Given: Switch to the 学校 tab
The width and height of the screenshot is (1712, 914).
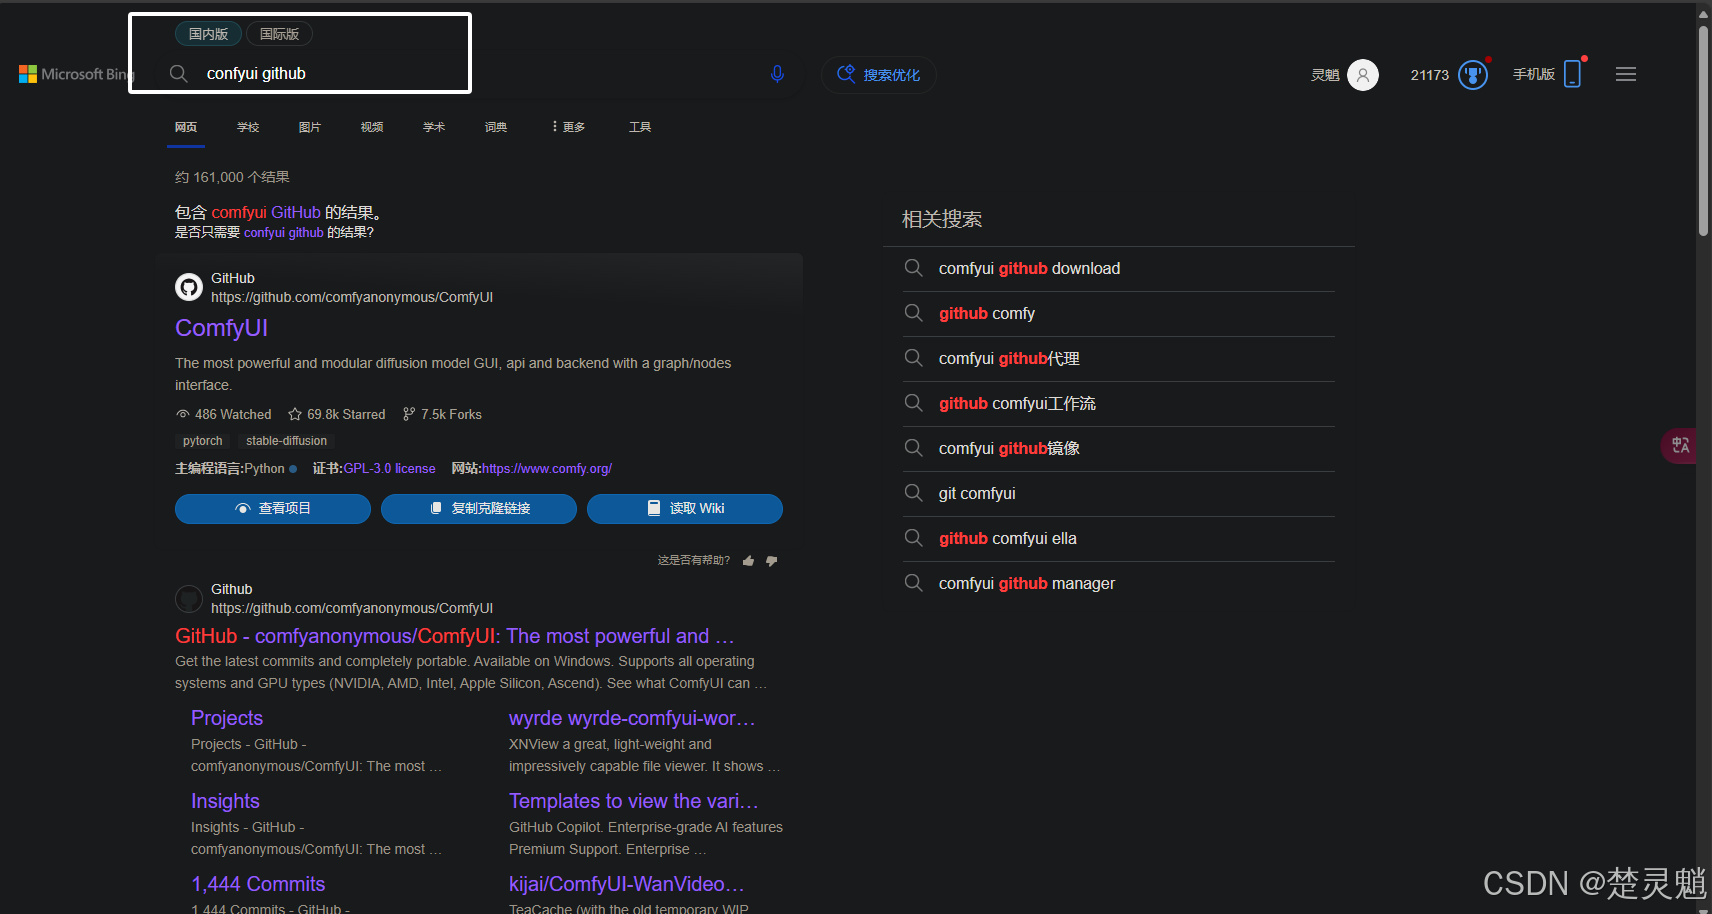Looking at the screenshot, I should (x=248, y=127).
